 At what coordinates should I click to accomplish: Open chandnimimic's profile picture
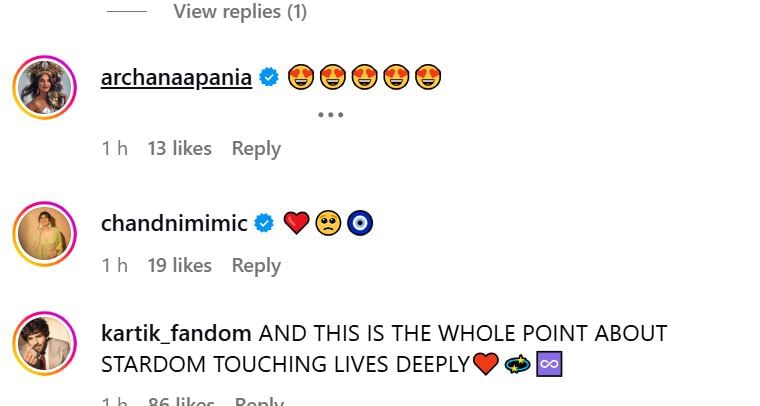pos(45,235)
